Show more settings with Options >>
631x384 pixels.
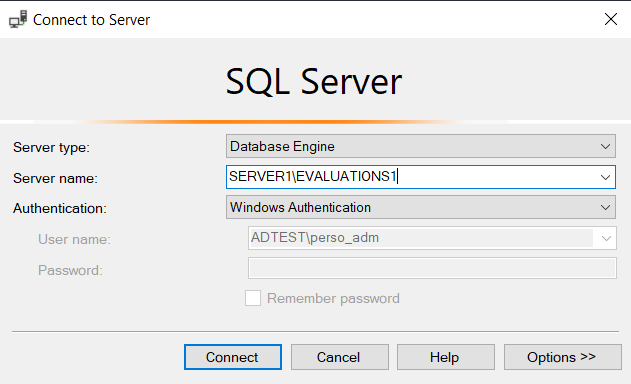pos(563,357)
